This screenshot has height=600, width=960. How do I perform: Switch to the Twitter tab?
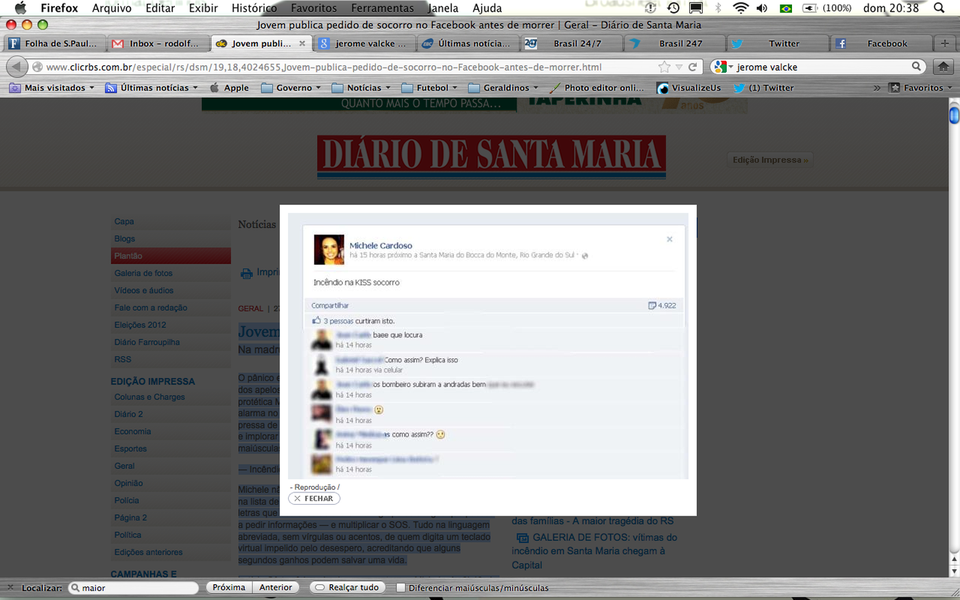[x=776, y=43]
